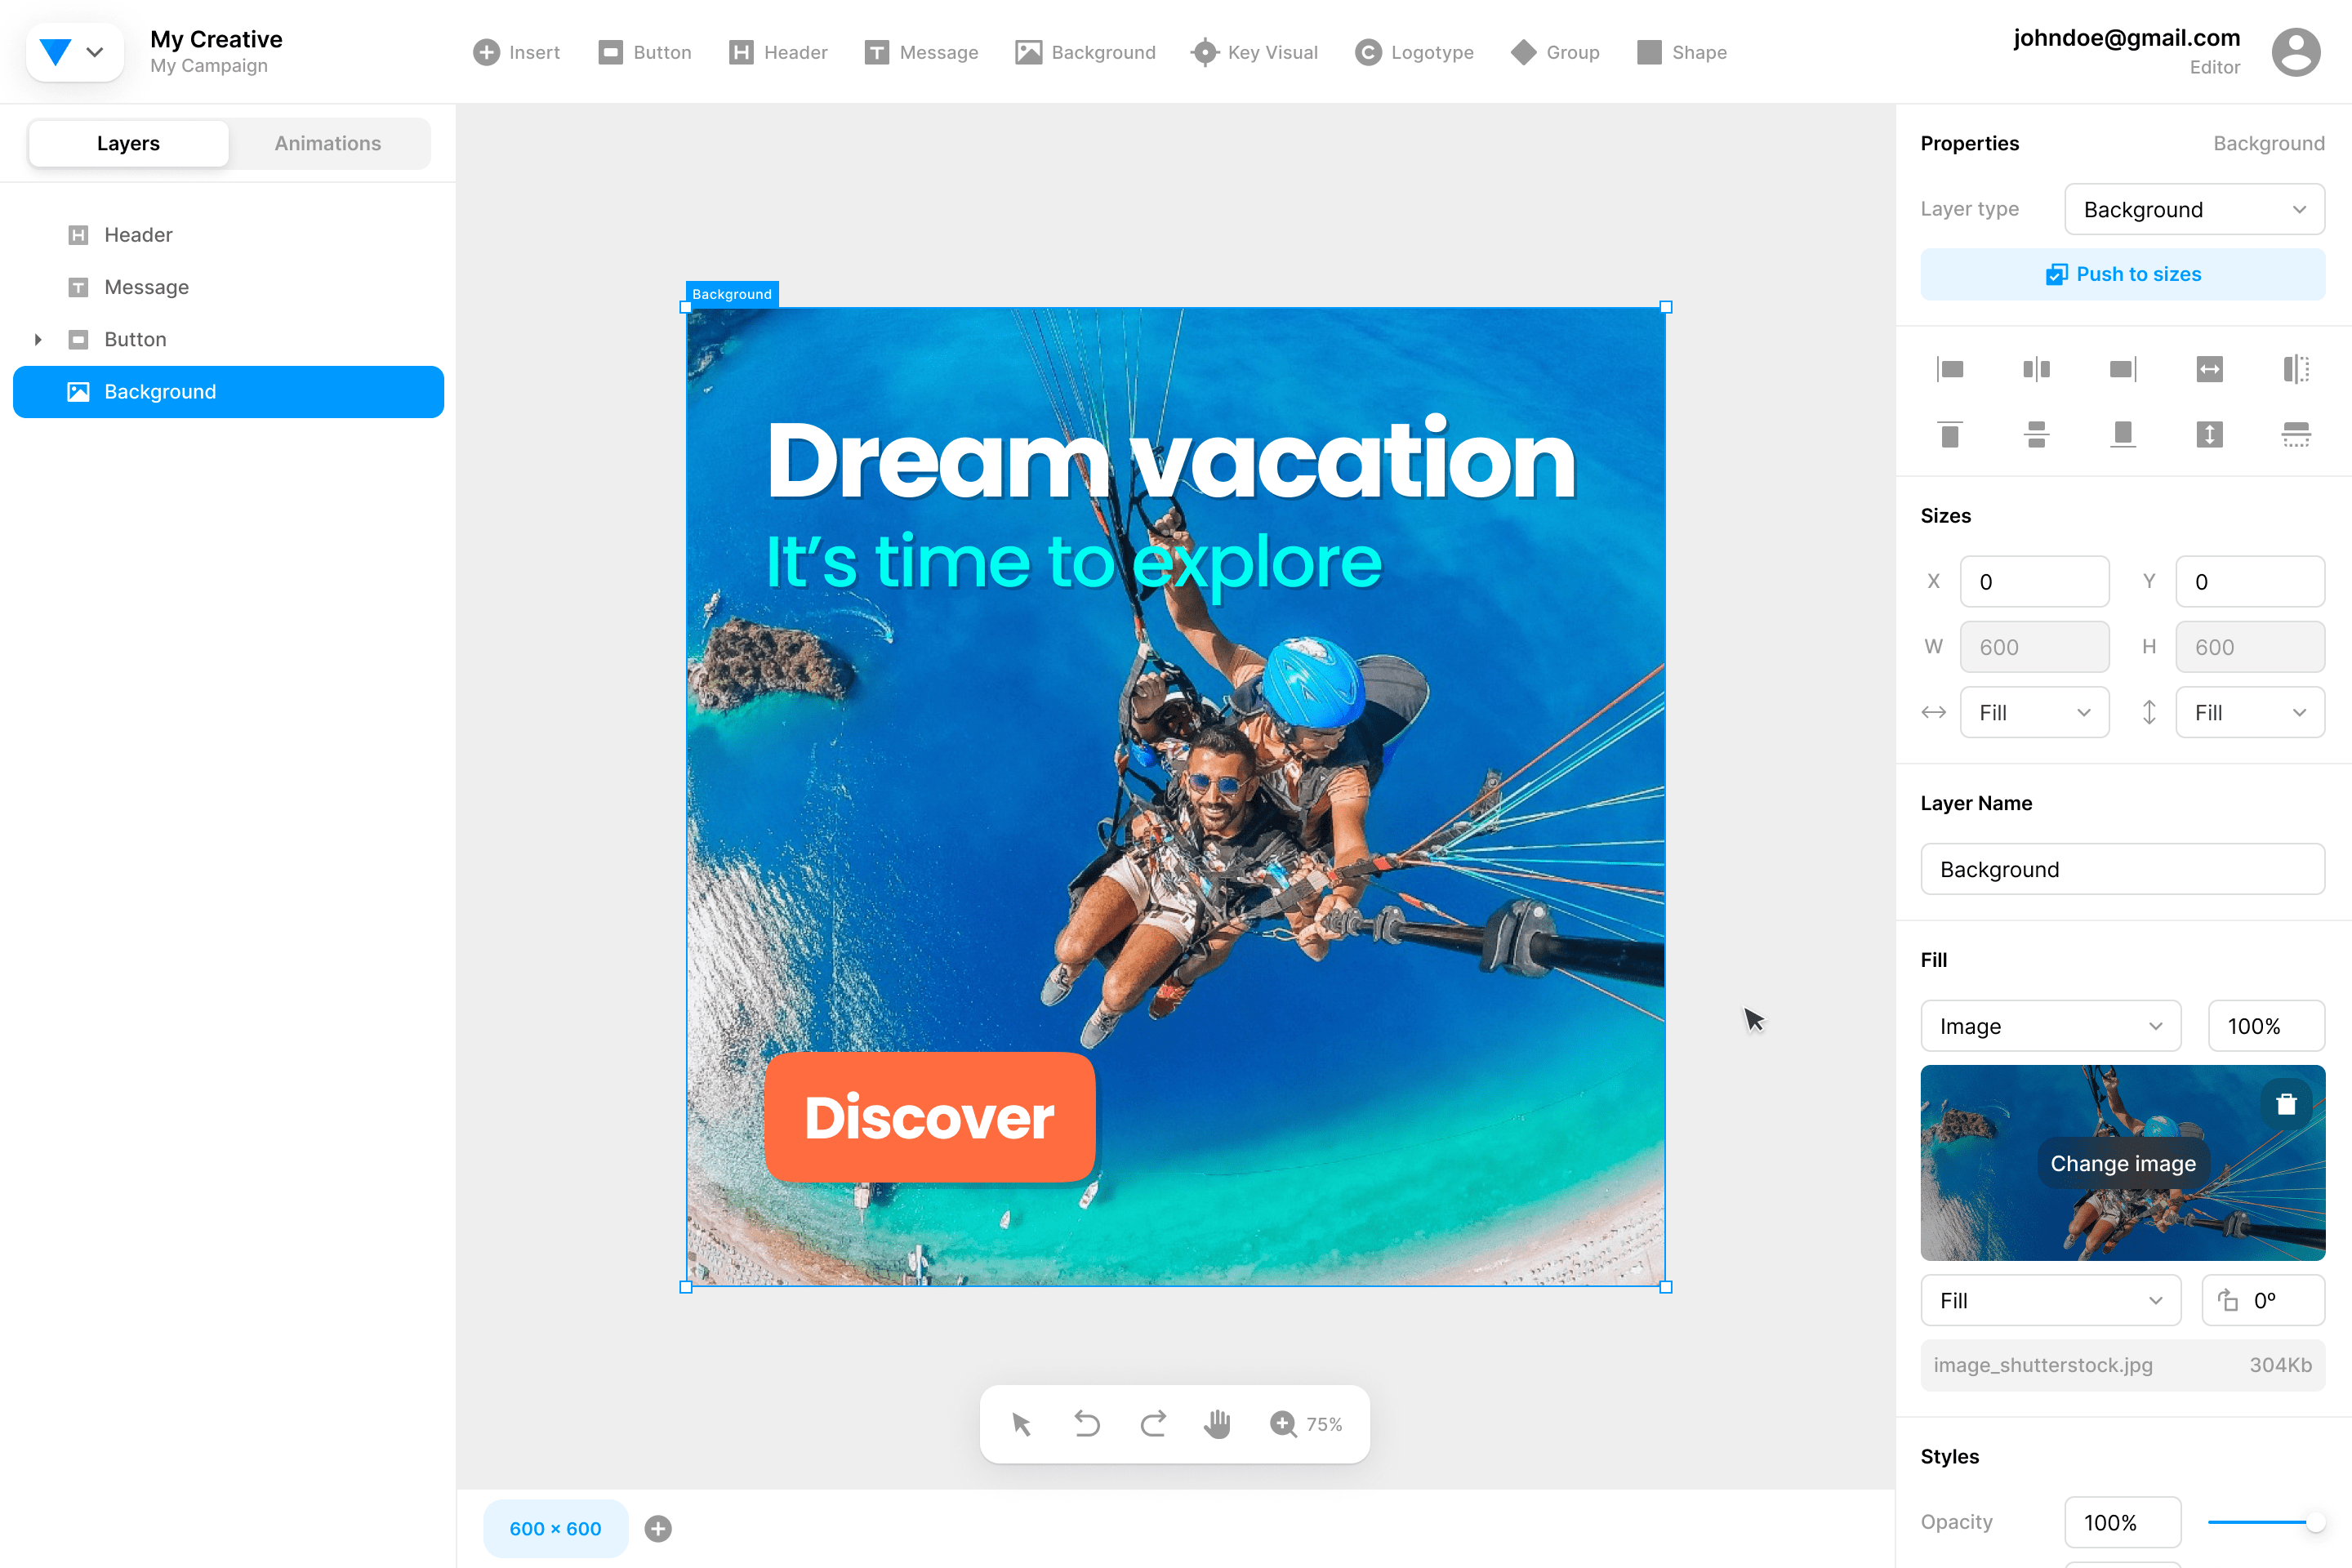
Task: Align layer to left edge
Action: pyautogui.click(x=1950, y=369)
